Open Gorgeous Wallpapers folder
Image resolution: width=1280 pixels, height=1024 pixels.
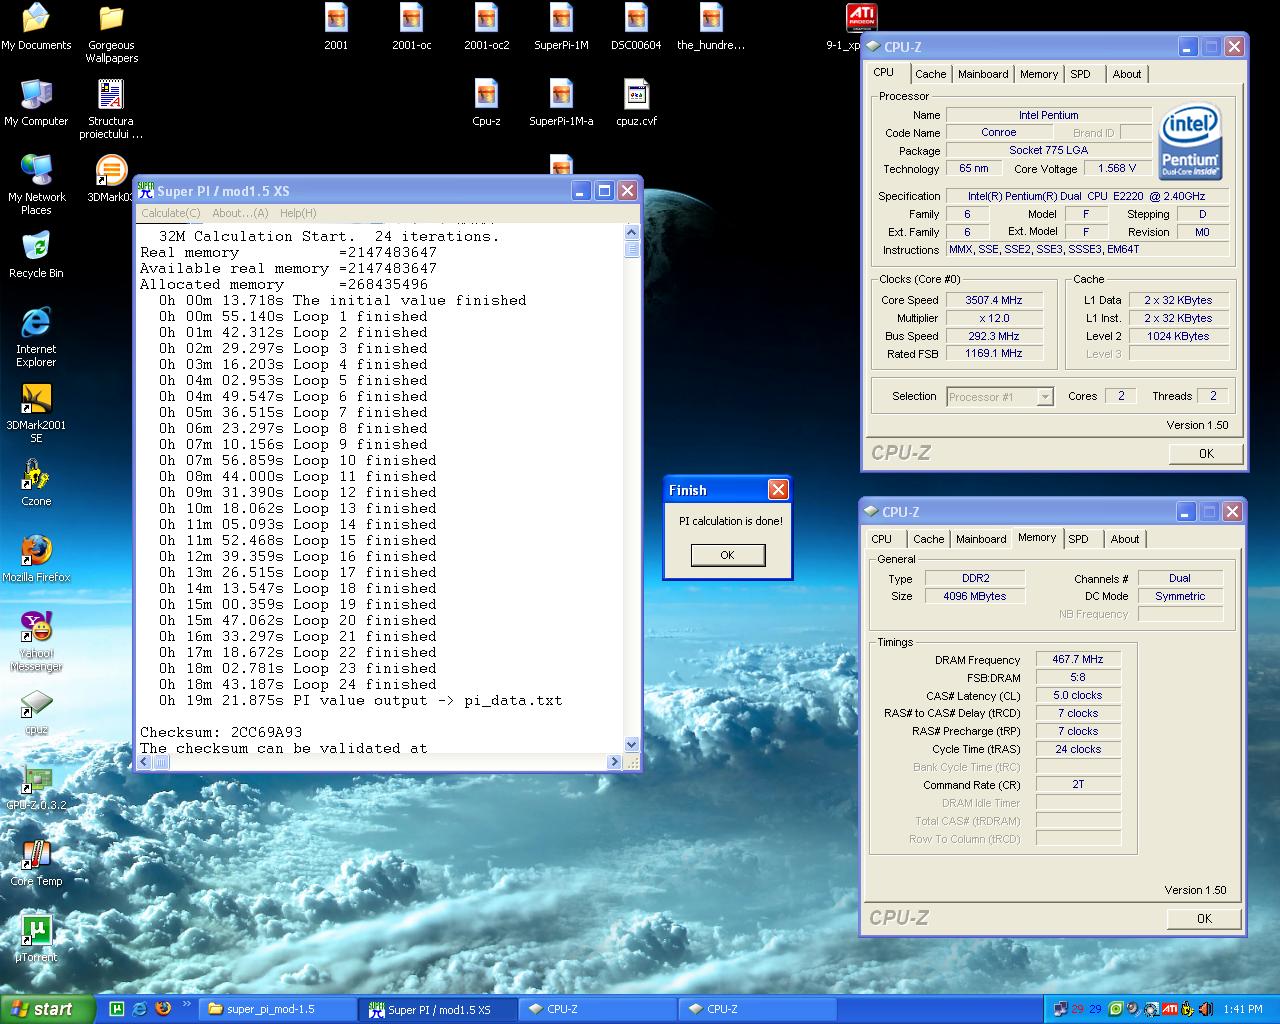[111, 33]
